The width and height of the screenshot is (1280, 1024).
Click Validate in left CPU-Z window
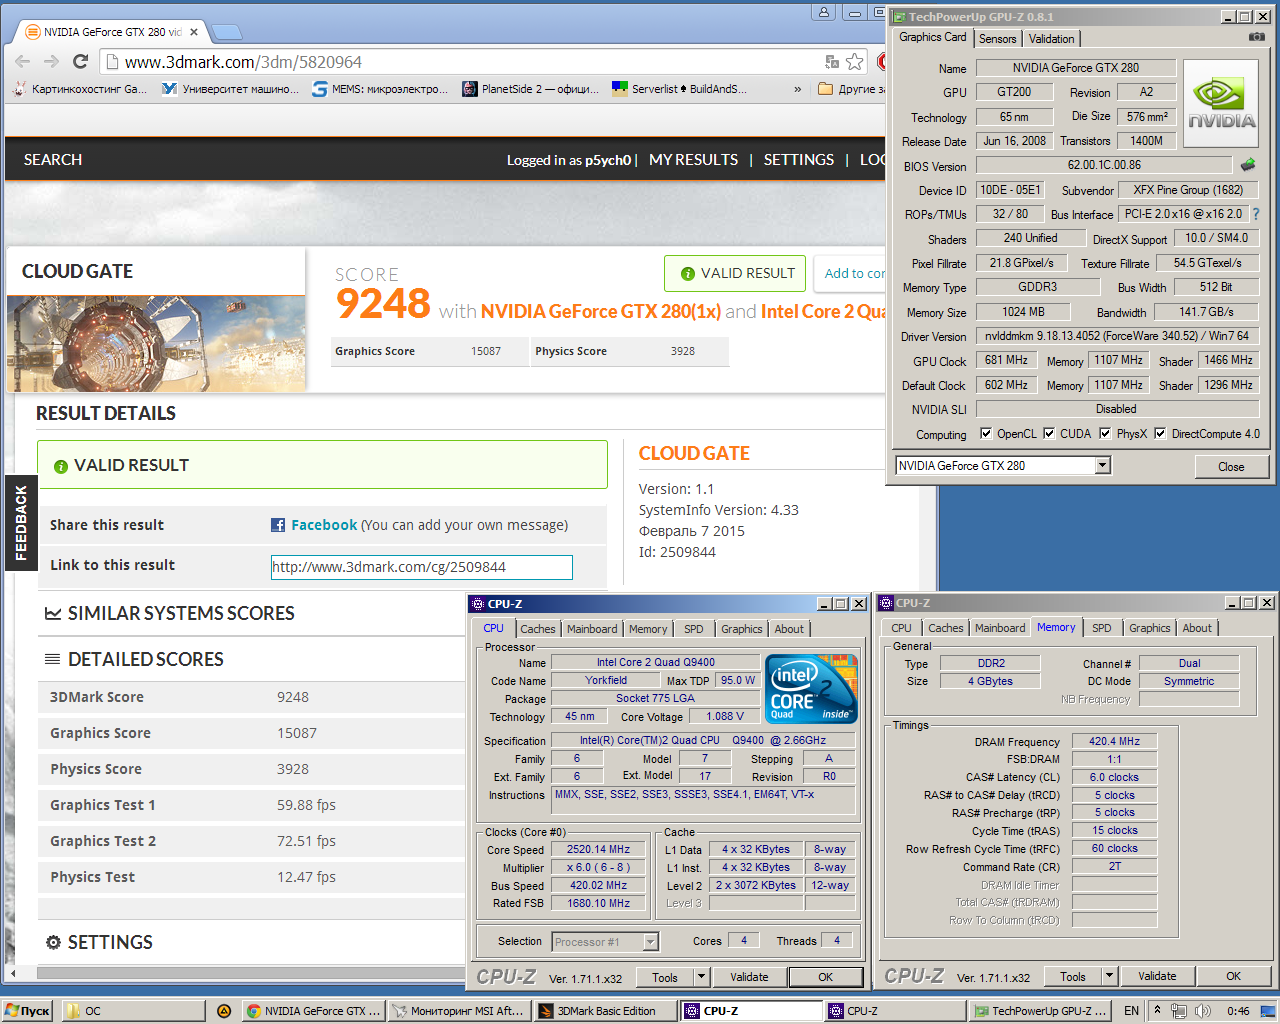(x=749, y=977)
